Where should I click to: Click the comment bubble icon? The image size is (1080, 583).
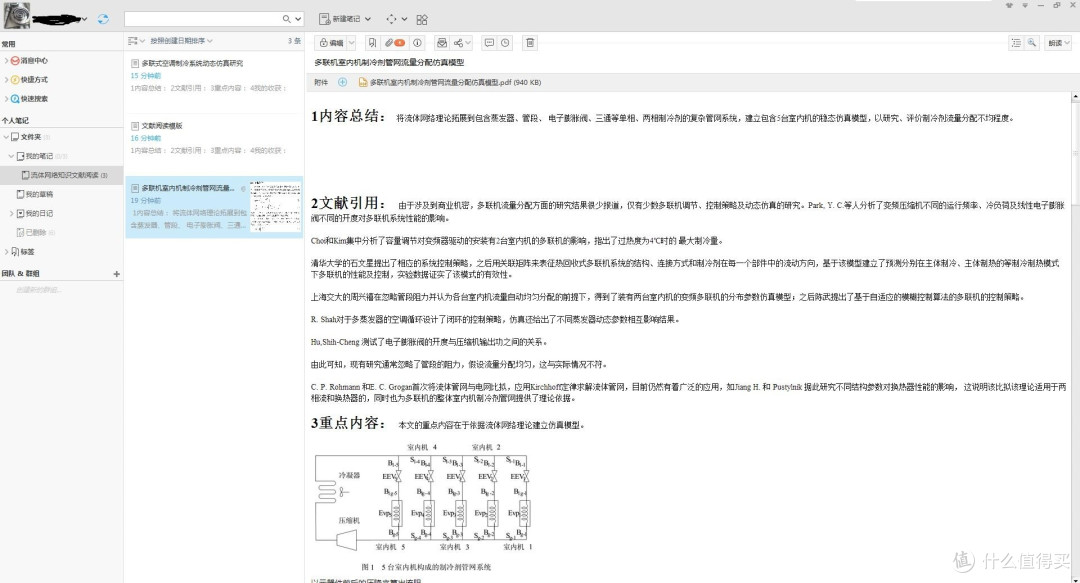pos(489,43)
